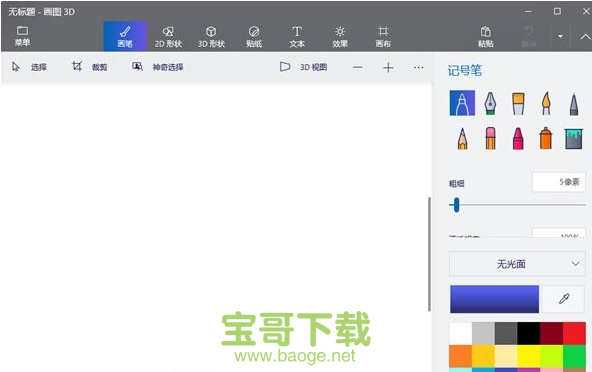Viewport: 592px width, 372px height.
Task: Collapse the ribbon with the up chevron
Action: pyautogui.click(x=585, y=37)
